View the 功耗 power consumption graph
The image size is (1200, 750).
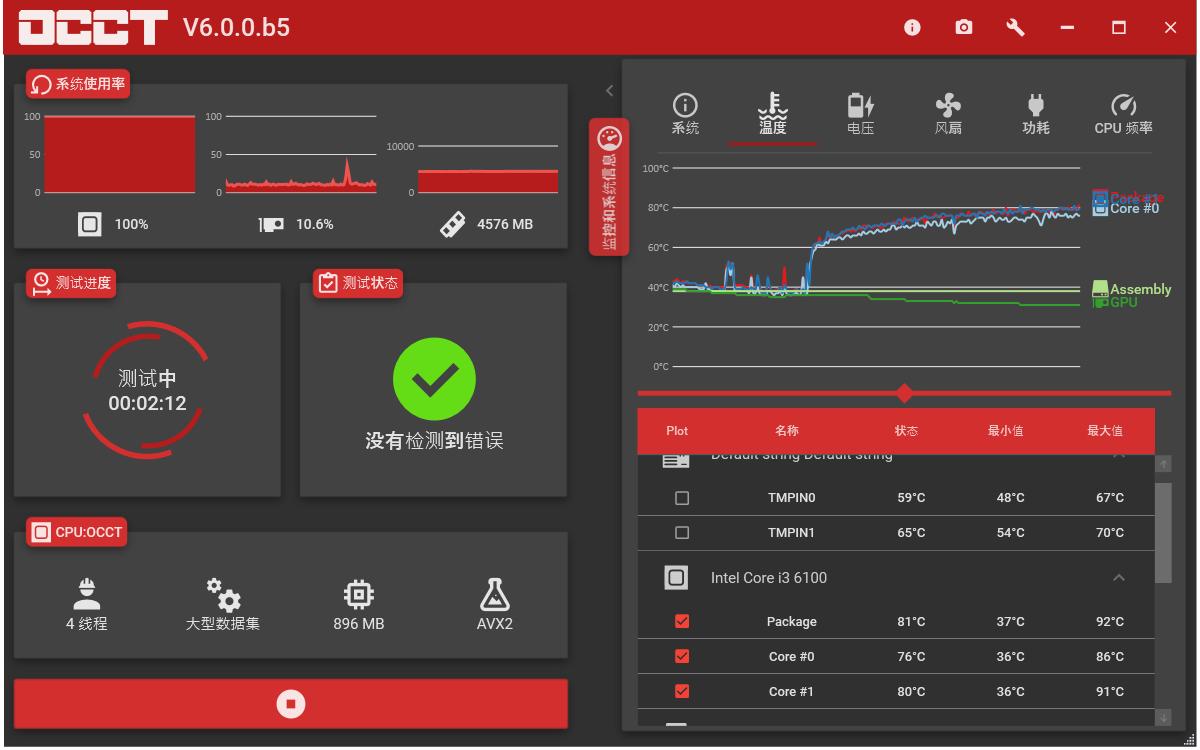1036,110
